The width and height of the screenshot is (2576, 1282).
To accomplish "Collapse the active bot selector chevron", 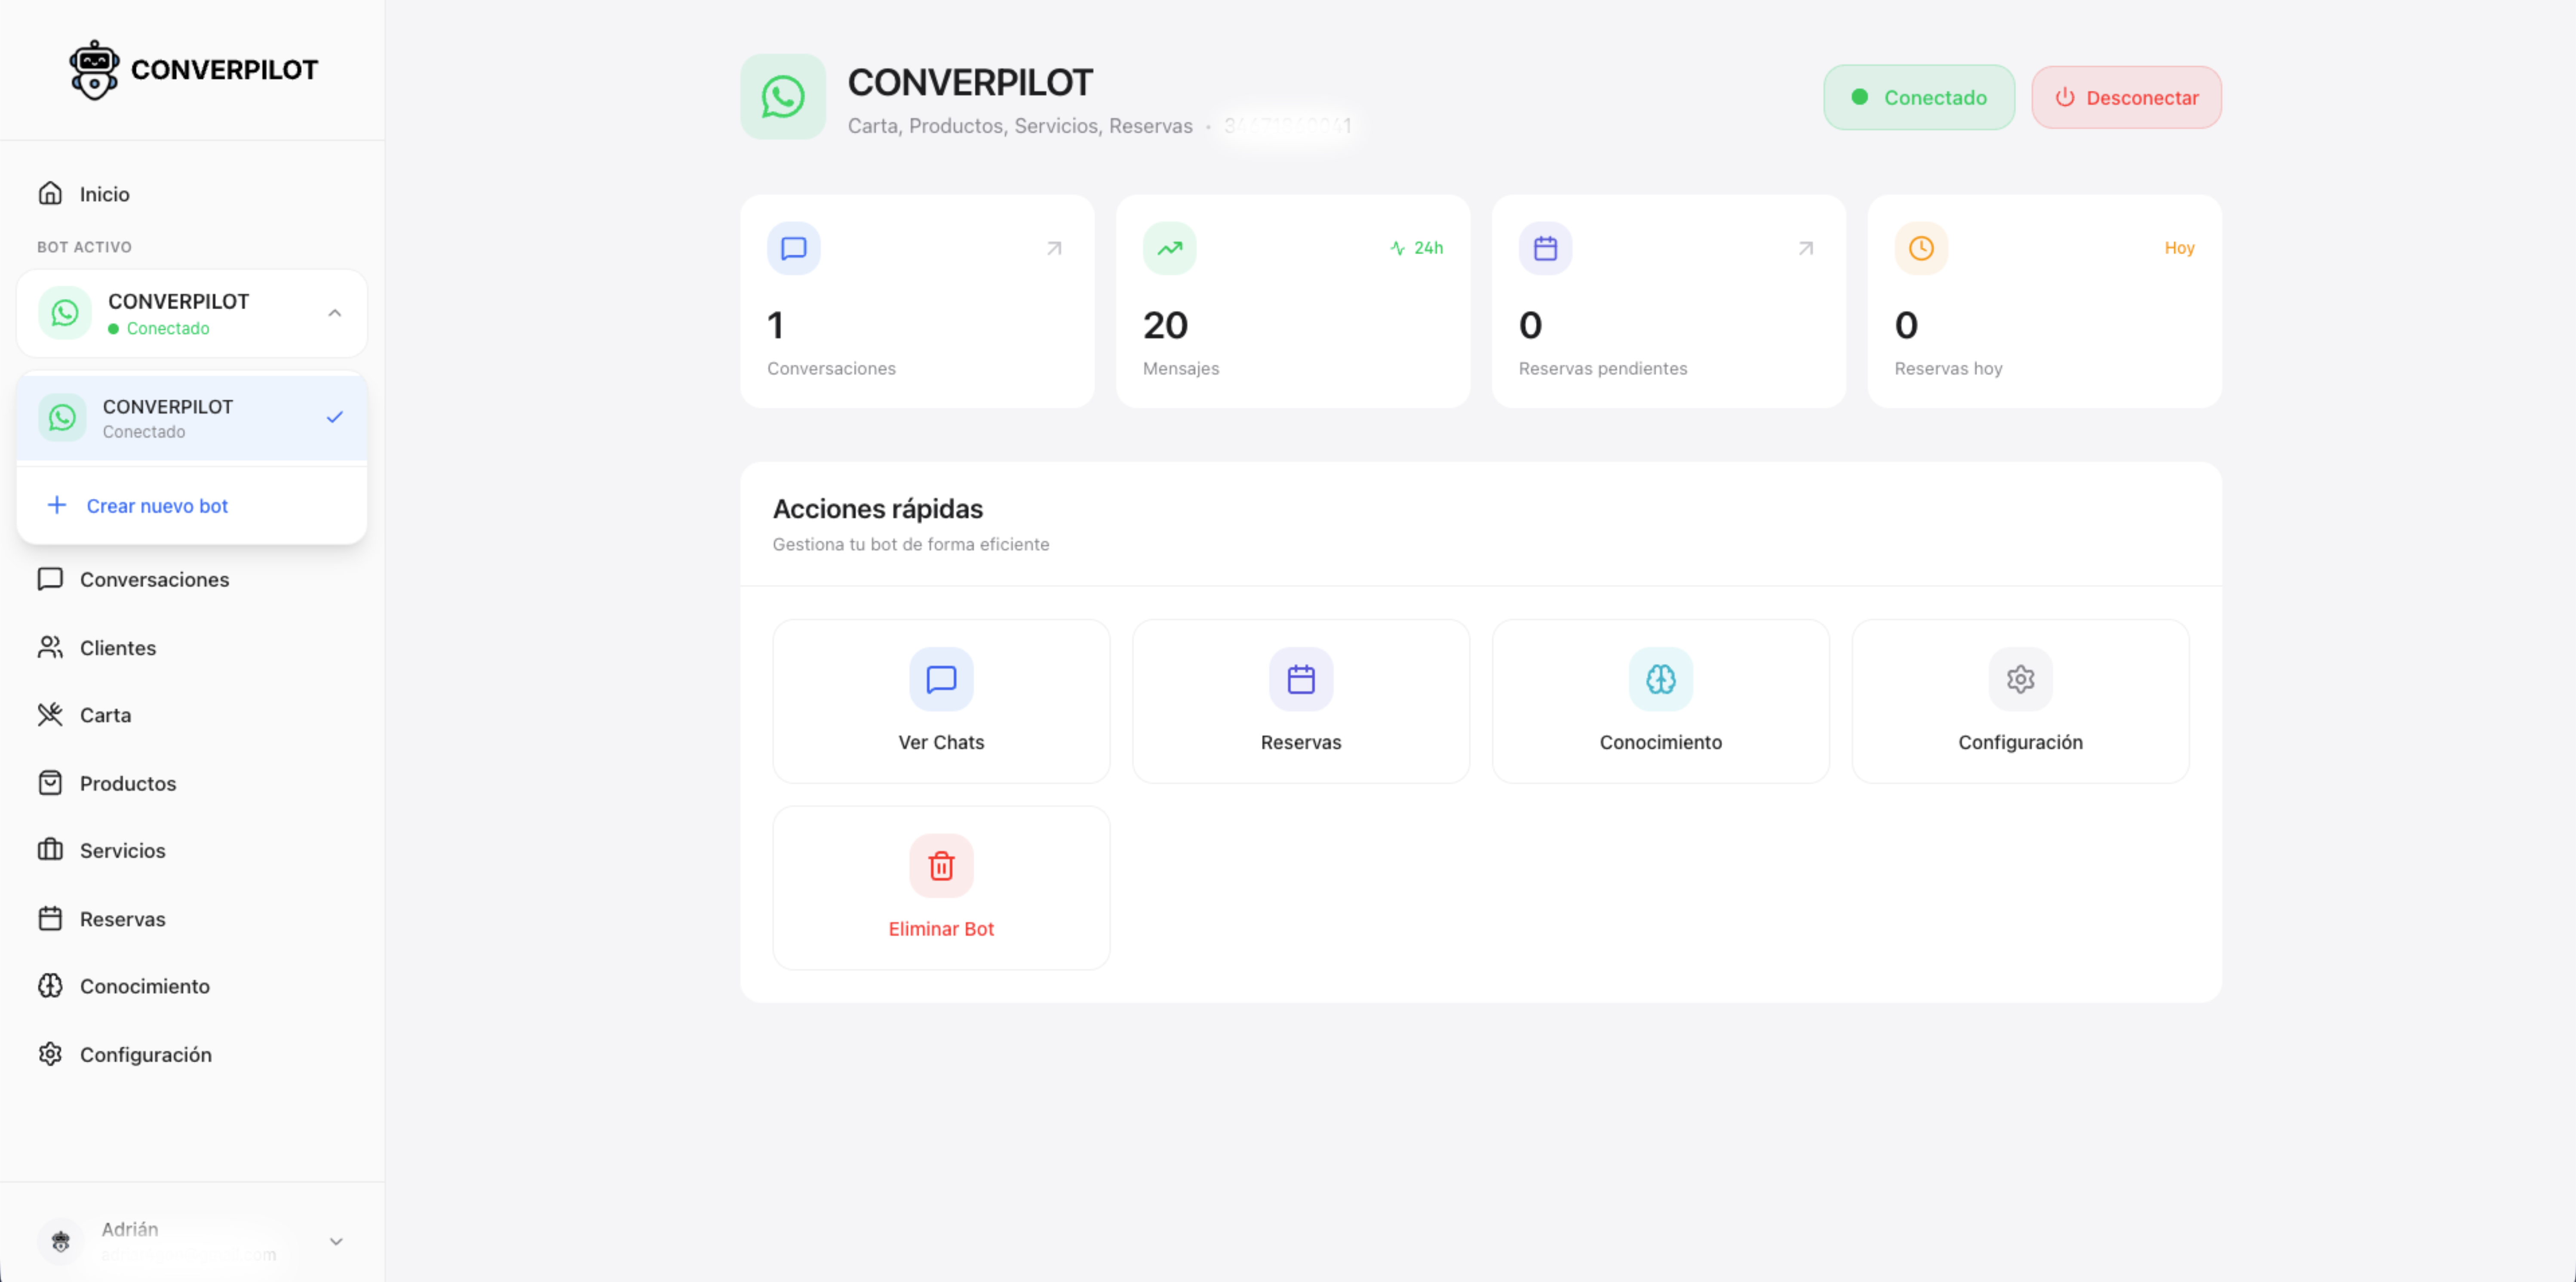I will tap(335, 311).
